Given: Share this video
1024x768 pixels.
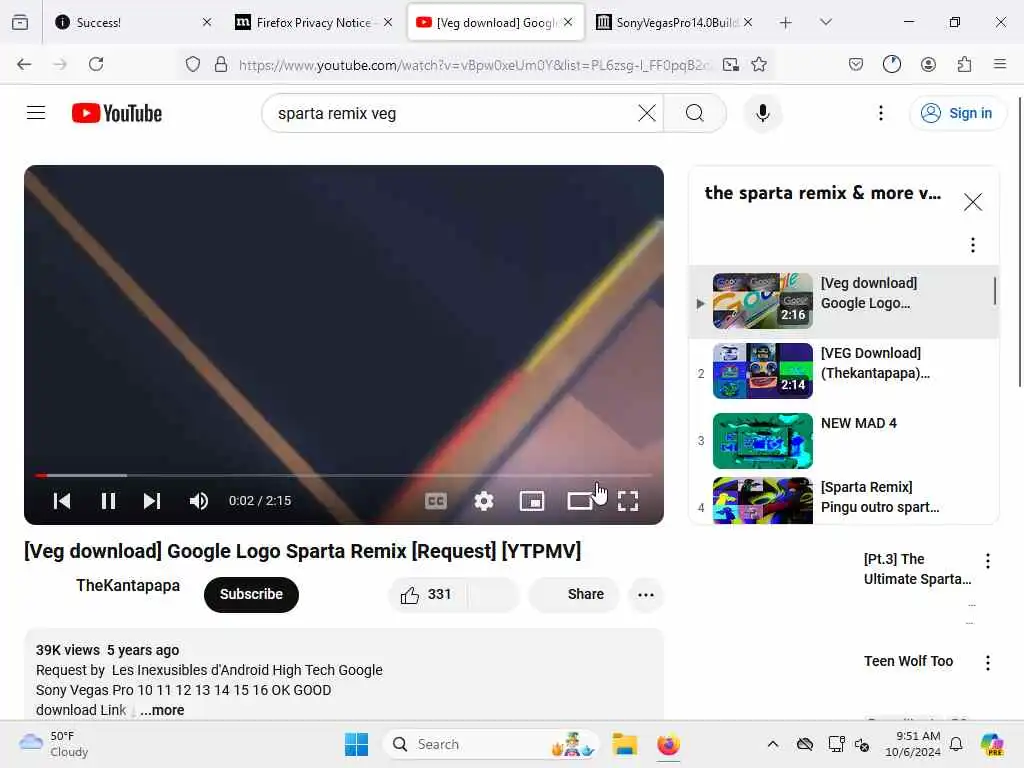Looking at the screenshot, I should (574, 594).
